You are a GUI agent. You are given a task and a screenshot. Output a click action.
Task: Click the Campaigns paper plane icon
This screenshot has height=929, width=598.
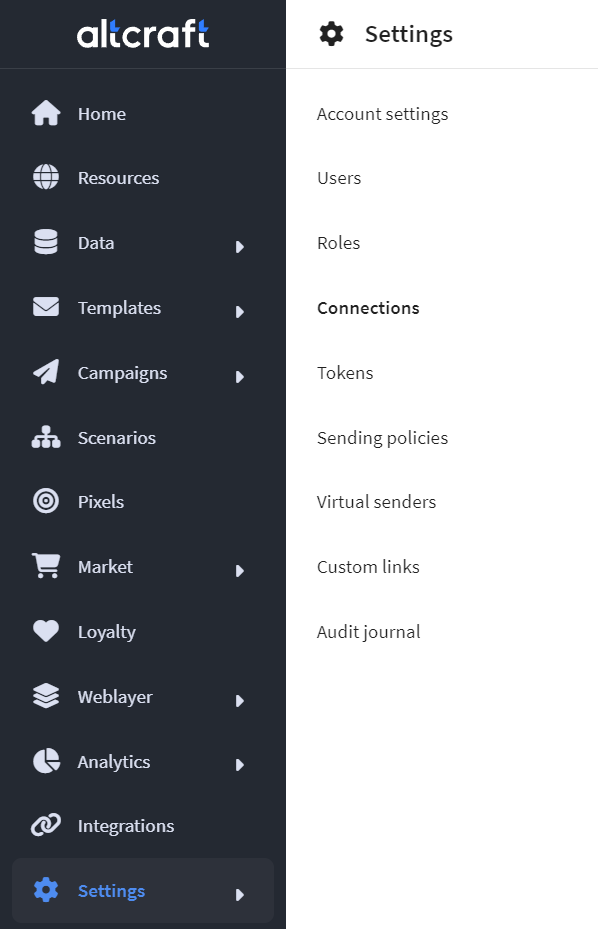(46, 372)
